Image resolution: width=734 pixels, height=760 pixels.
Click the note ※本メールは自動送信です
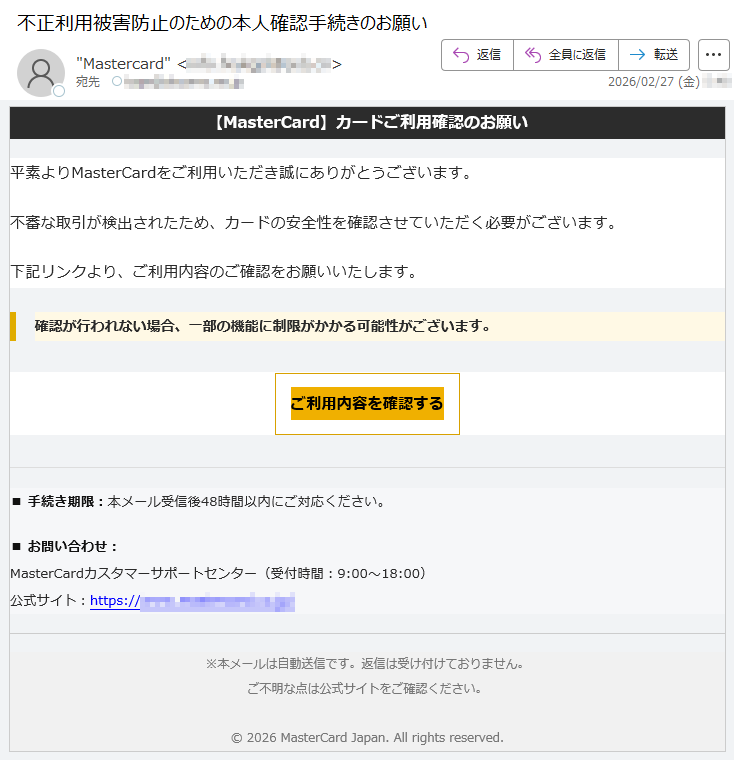coord(365,664)
